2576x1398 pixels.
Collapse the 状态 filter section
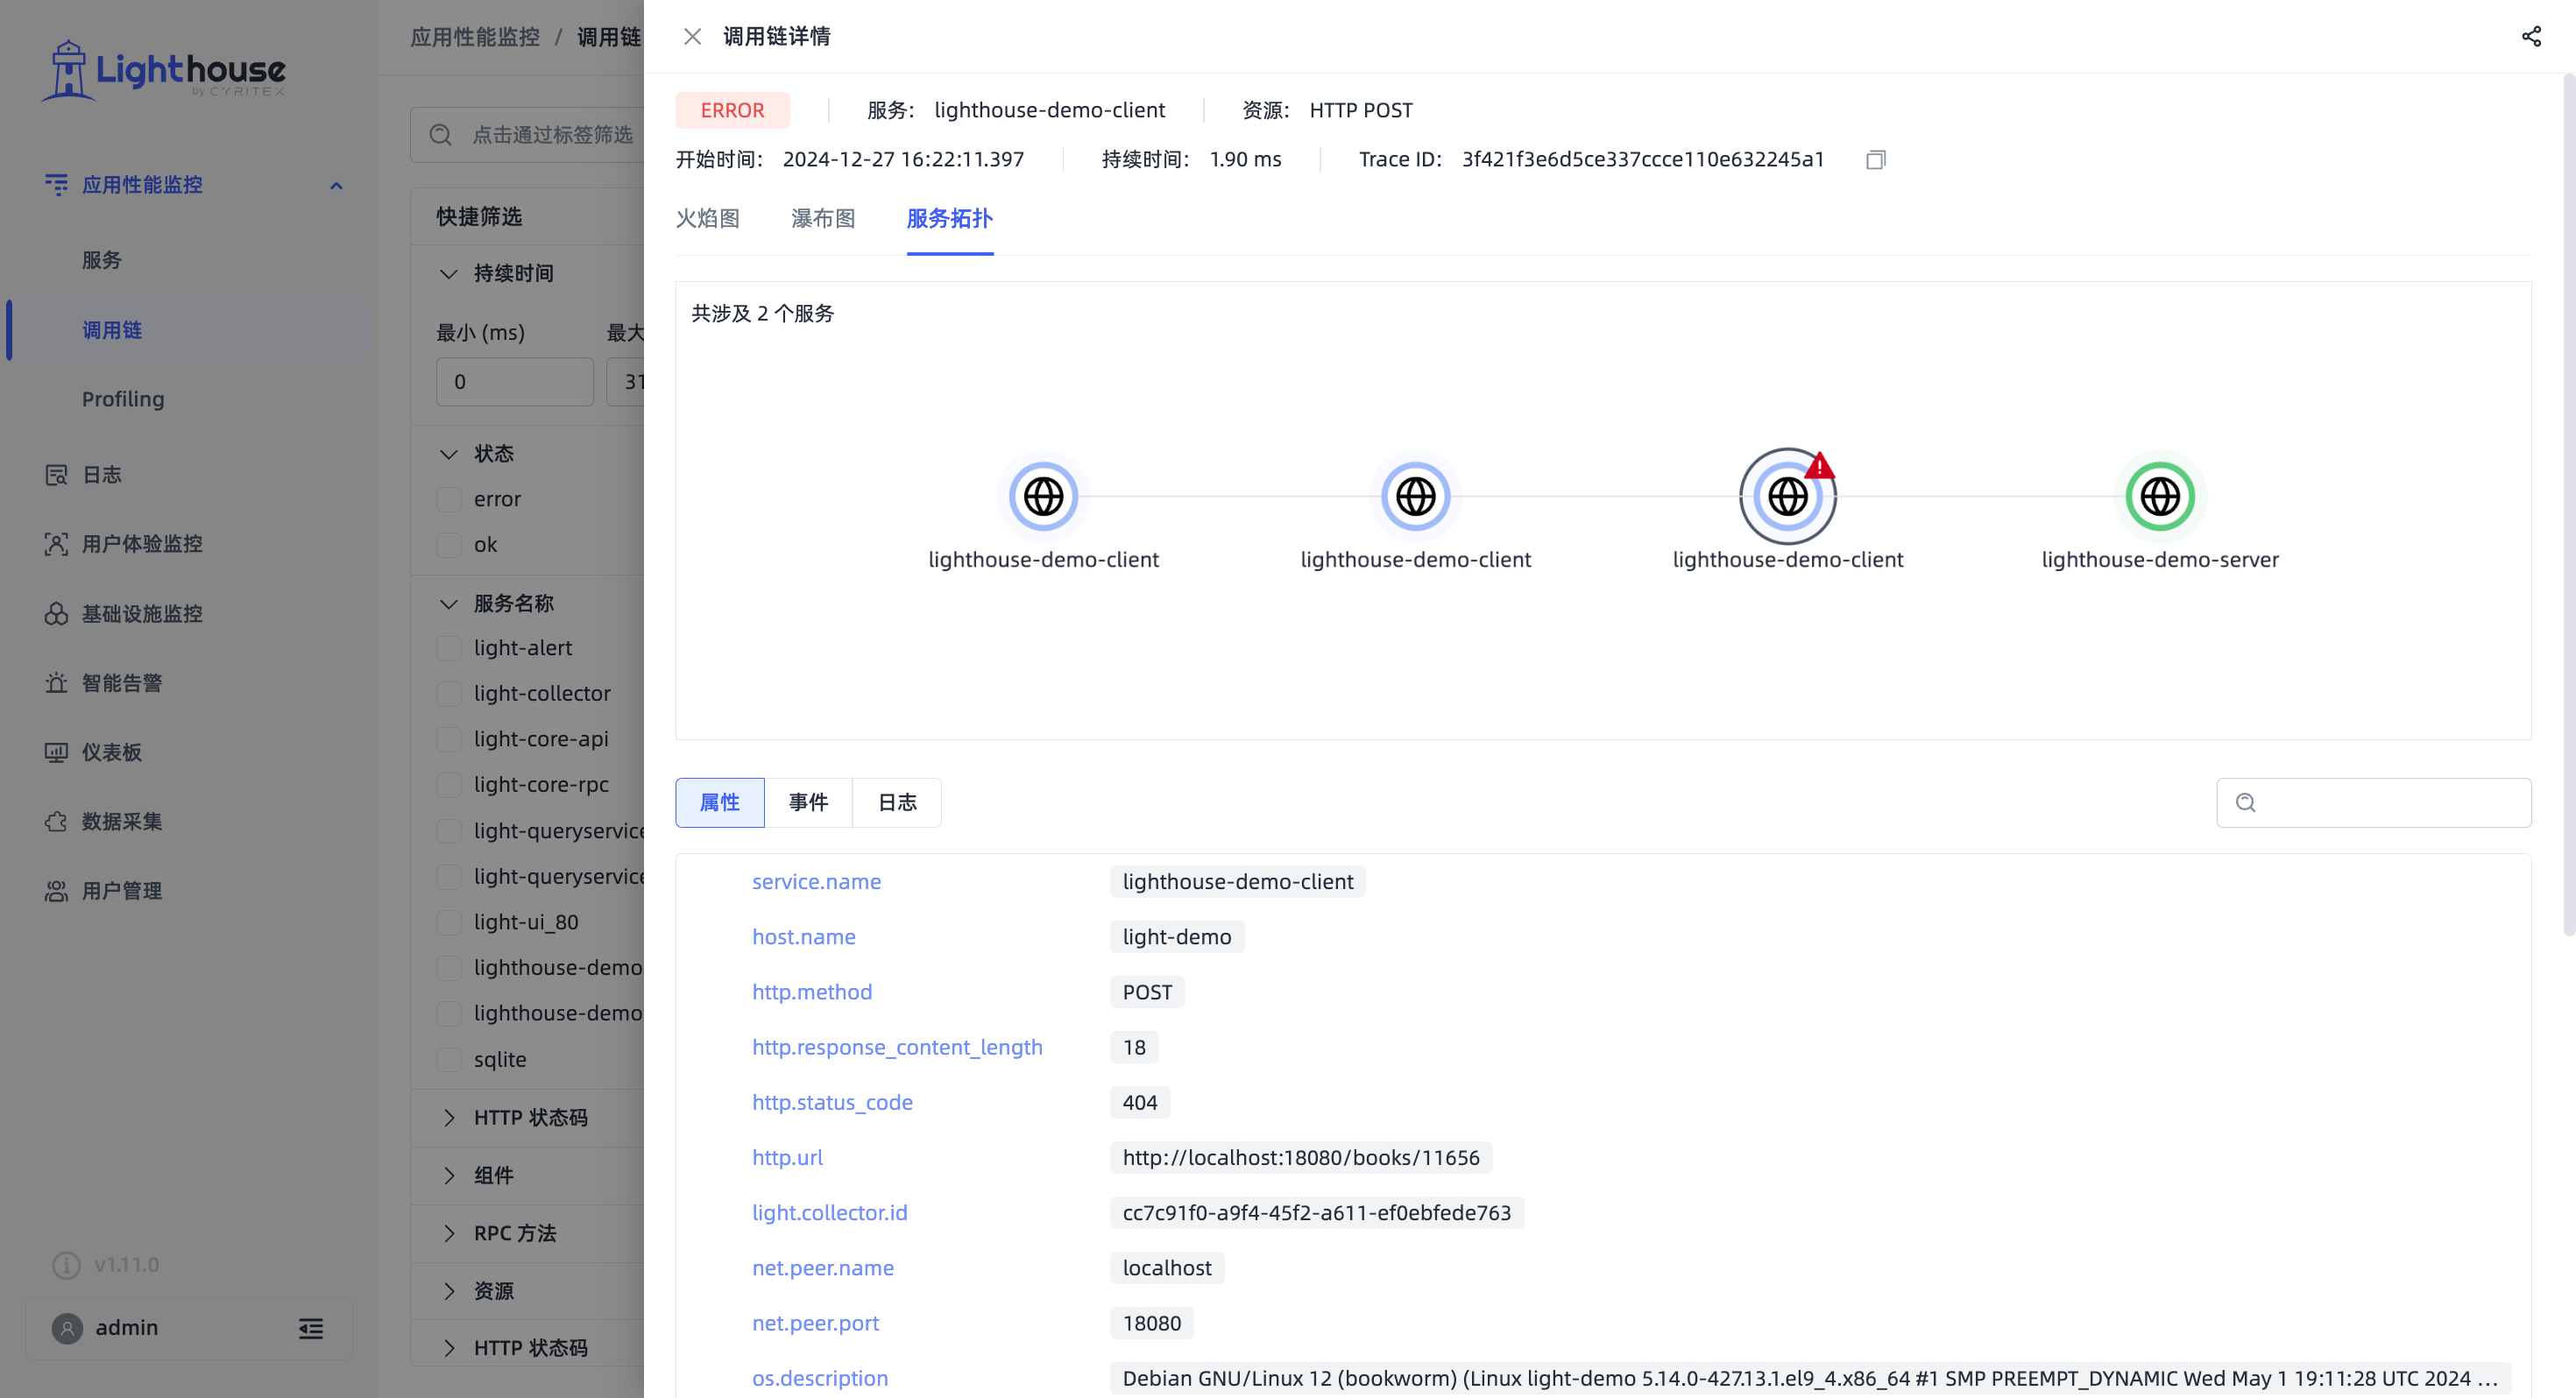pos(449,454)
